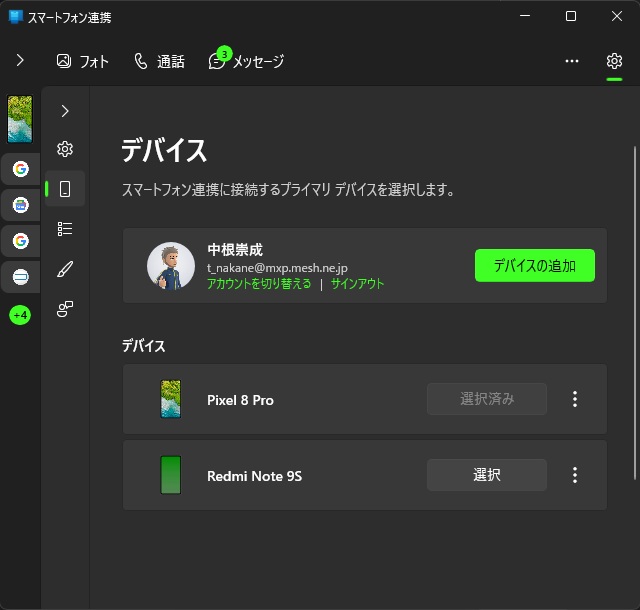Open the メッセージ tab
The width and height of the screenshot is (640, 610).
click(x=246, y=61)
